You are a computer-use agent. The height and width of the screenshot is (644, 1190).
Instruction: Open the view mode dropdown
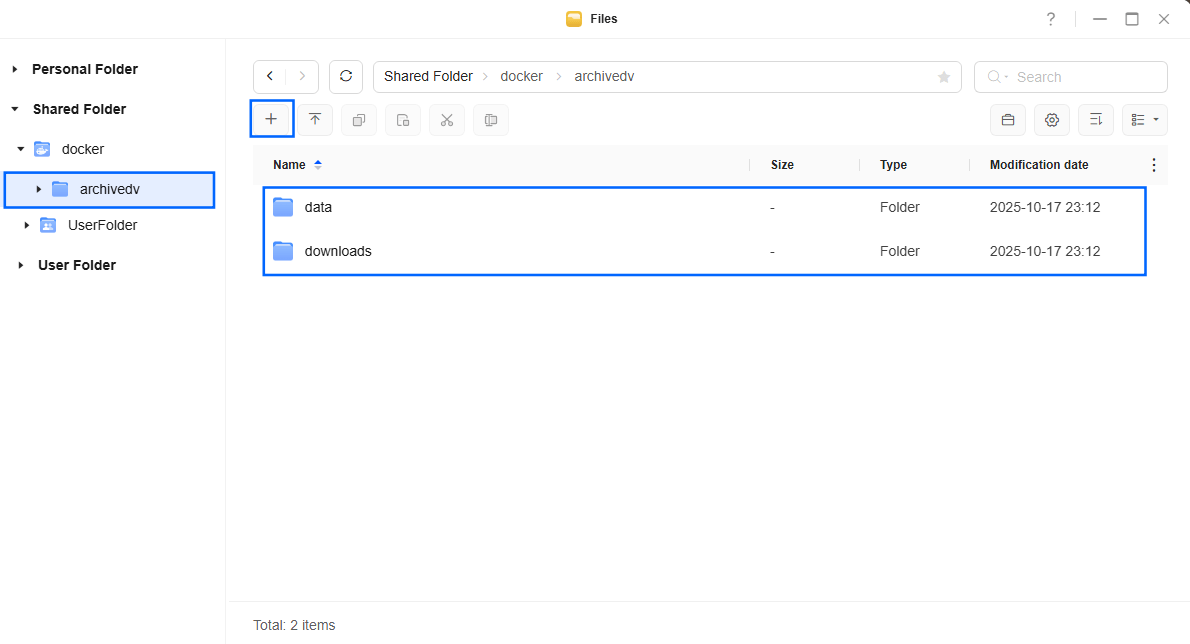[1145, 120]
